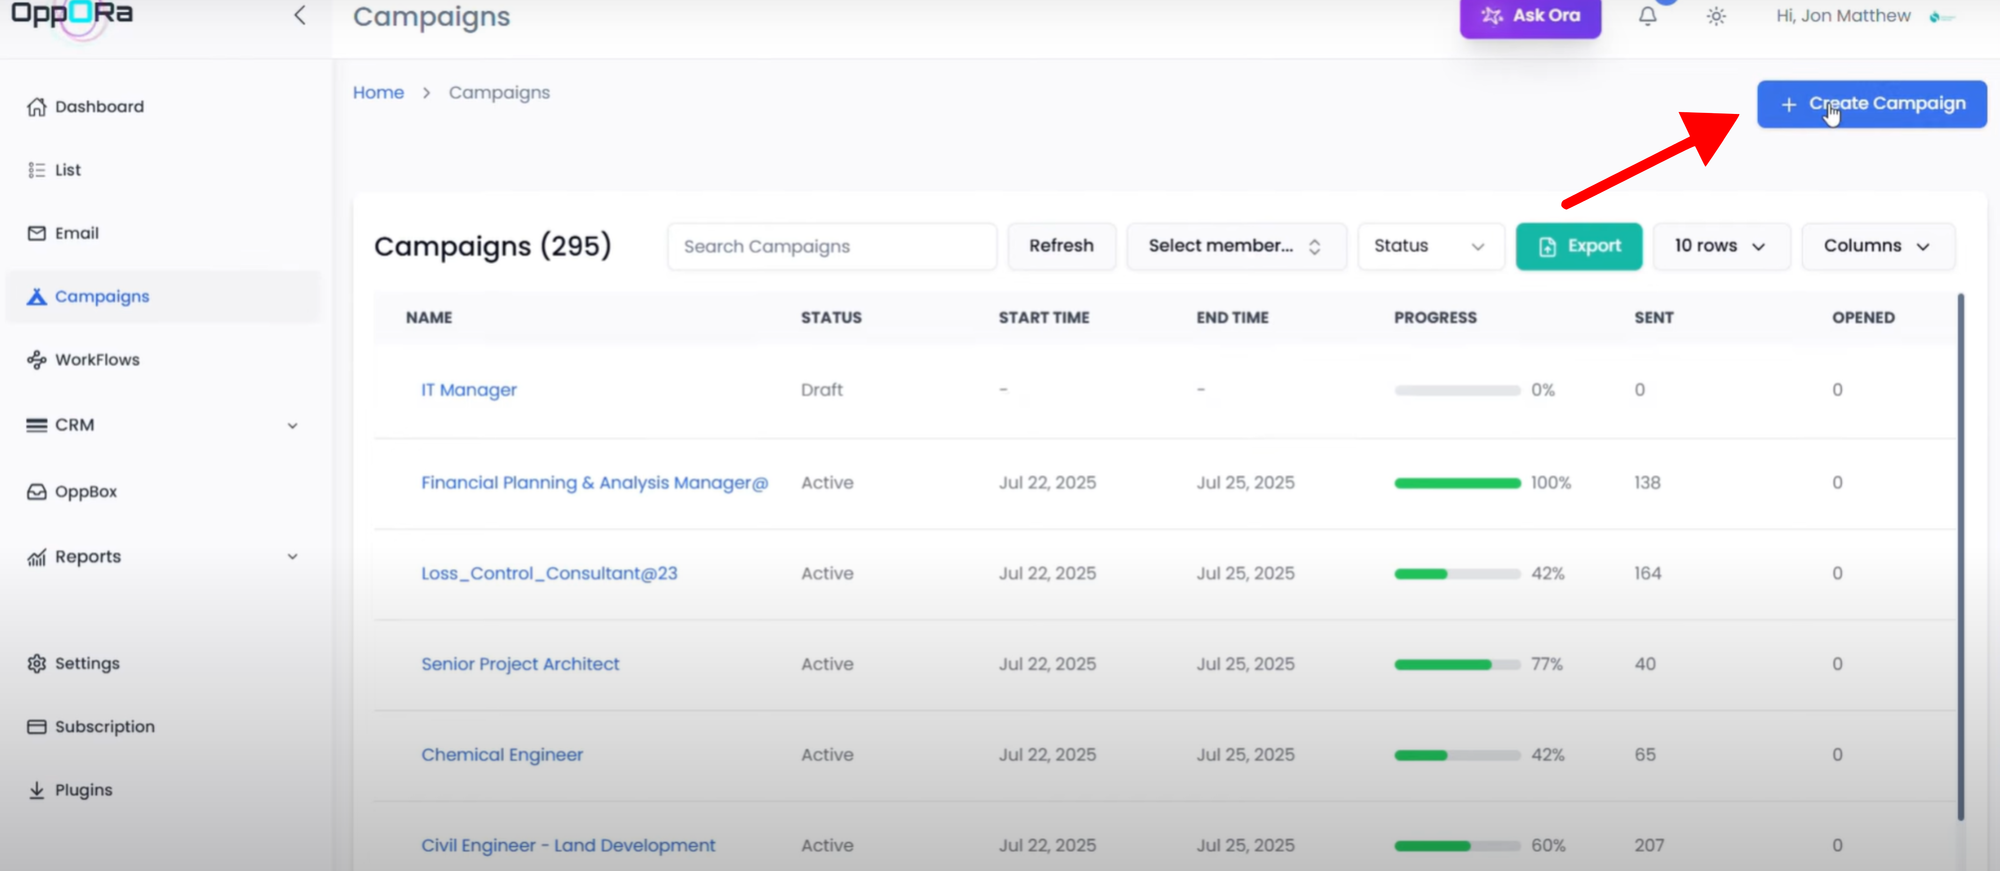Screen dimensions: 2000x871
Task: Click the Search Campaigns input field
Action: pos(831,246)
